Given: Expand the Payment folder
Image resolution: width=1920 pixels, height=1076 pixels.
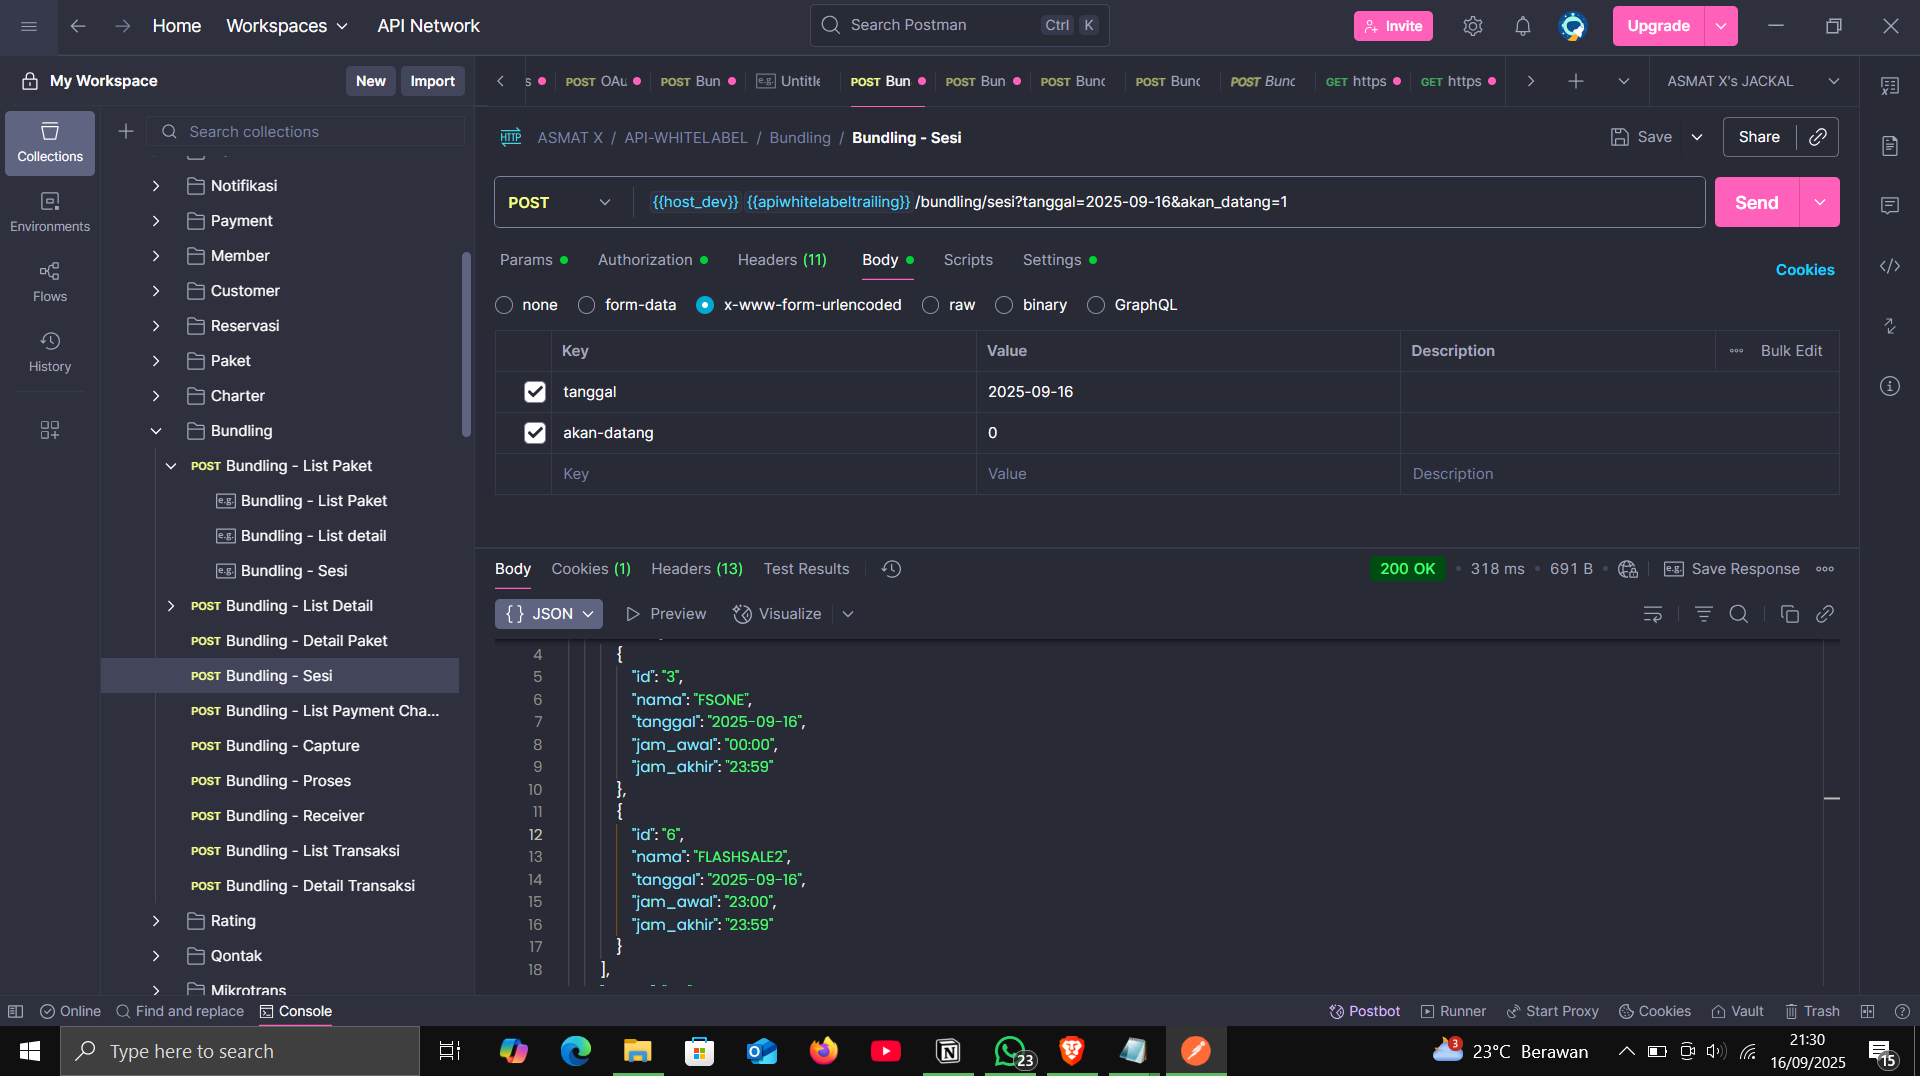Looking at the screenshot, I should pos(156,221).
